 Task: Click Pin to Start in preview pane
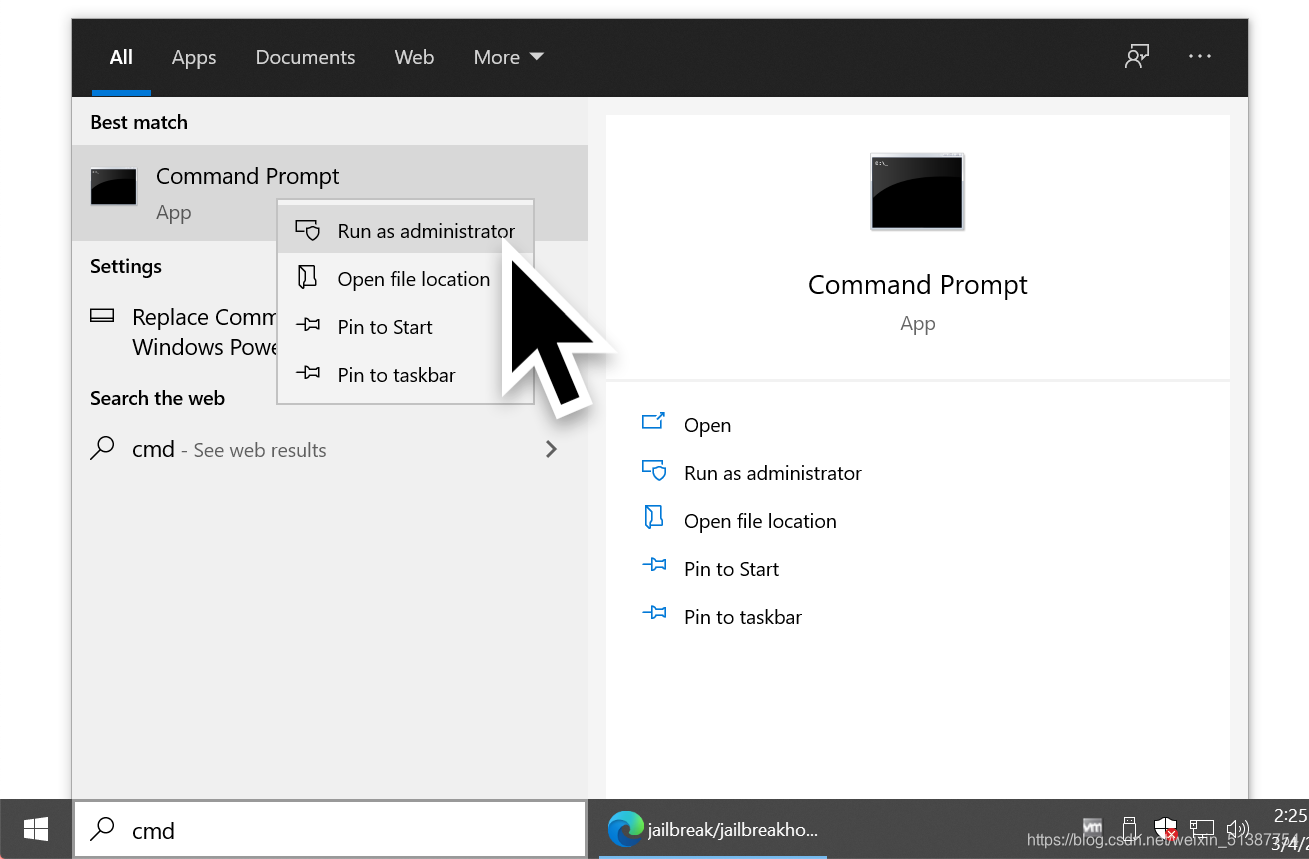pyautogui.click(x=731, y=569)
